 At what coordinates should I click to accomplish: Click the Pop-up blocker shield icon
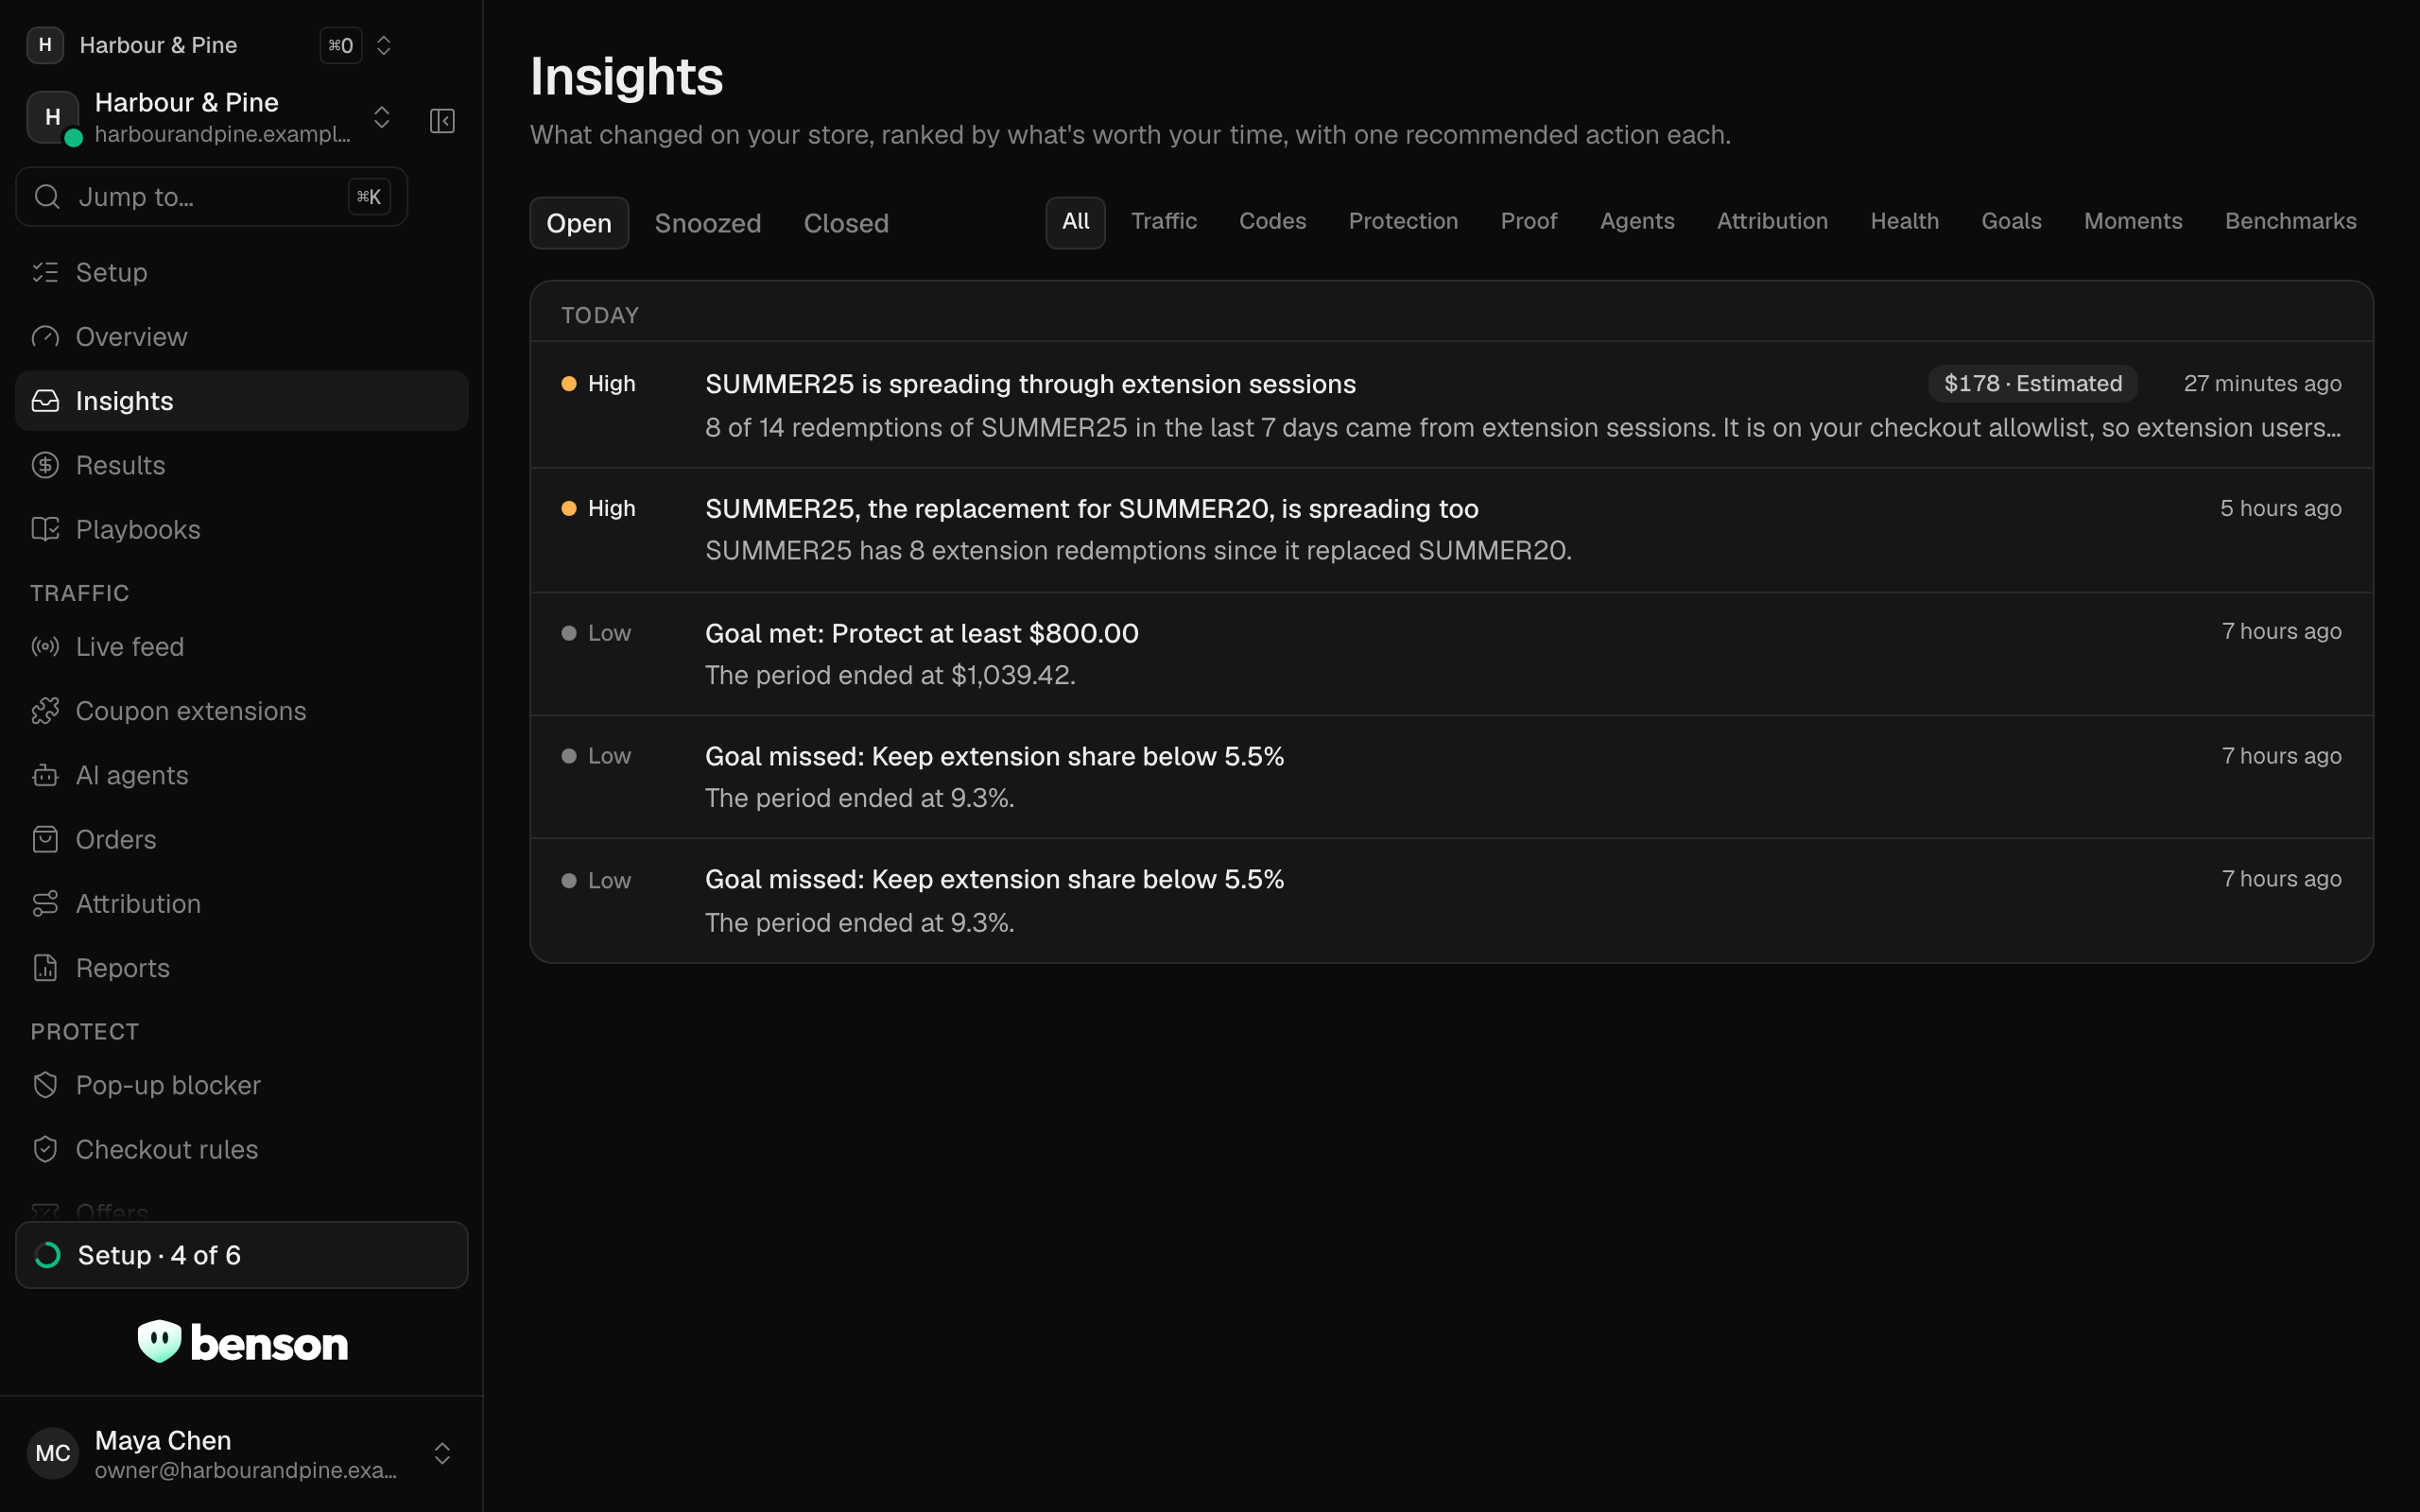tap(45, 1084)
